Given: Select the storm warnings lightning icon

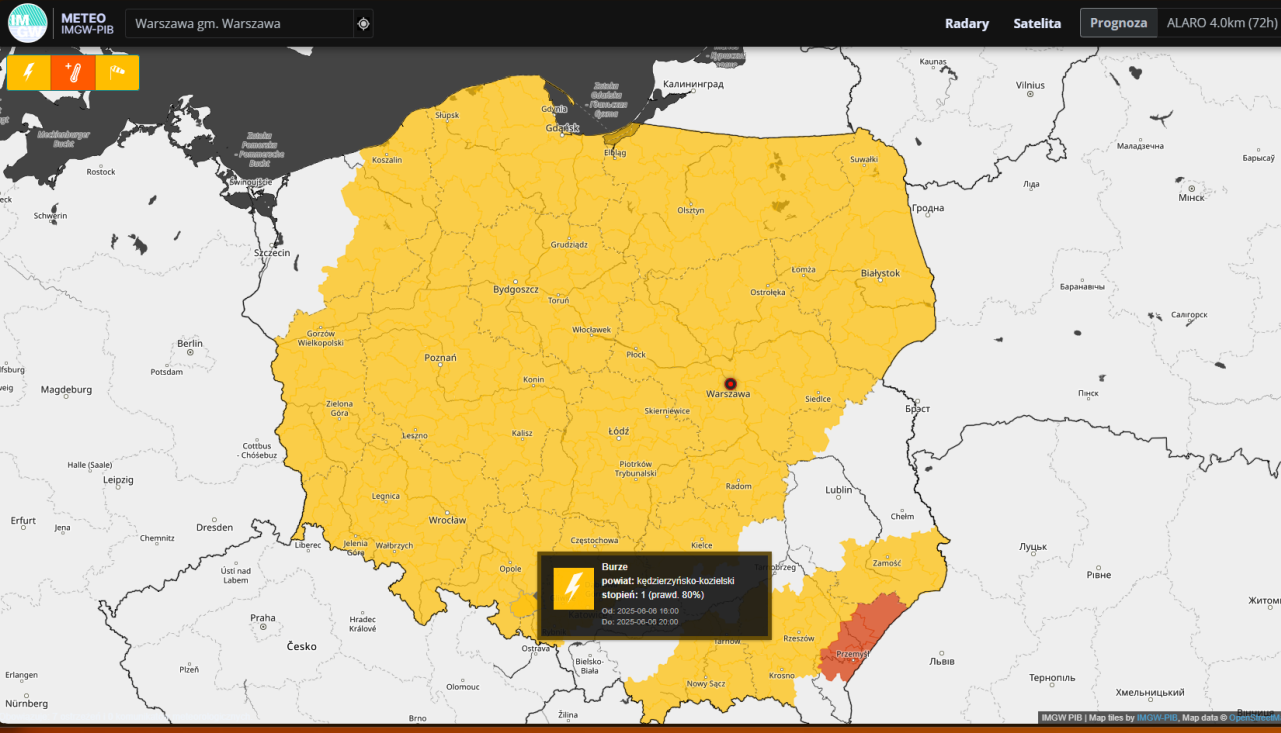Looking at the screenshot, I should [29, 72].
